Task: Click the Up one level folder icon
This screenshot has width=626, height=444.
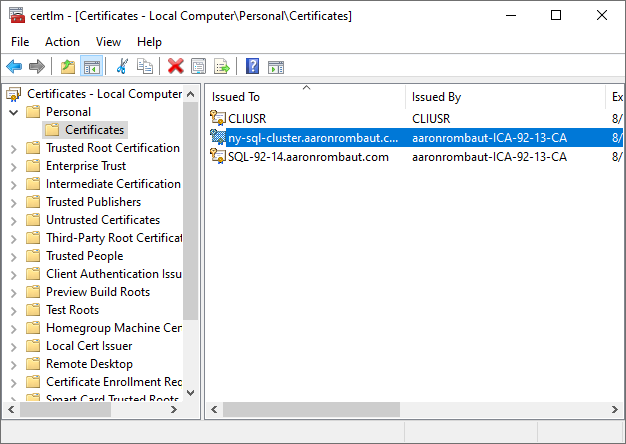Action: [x=68, y=66]
